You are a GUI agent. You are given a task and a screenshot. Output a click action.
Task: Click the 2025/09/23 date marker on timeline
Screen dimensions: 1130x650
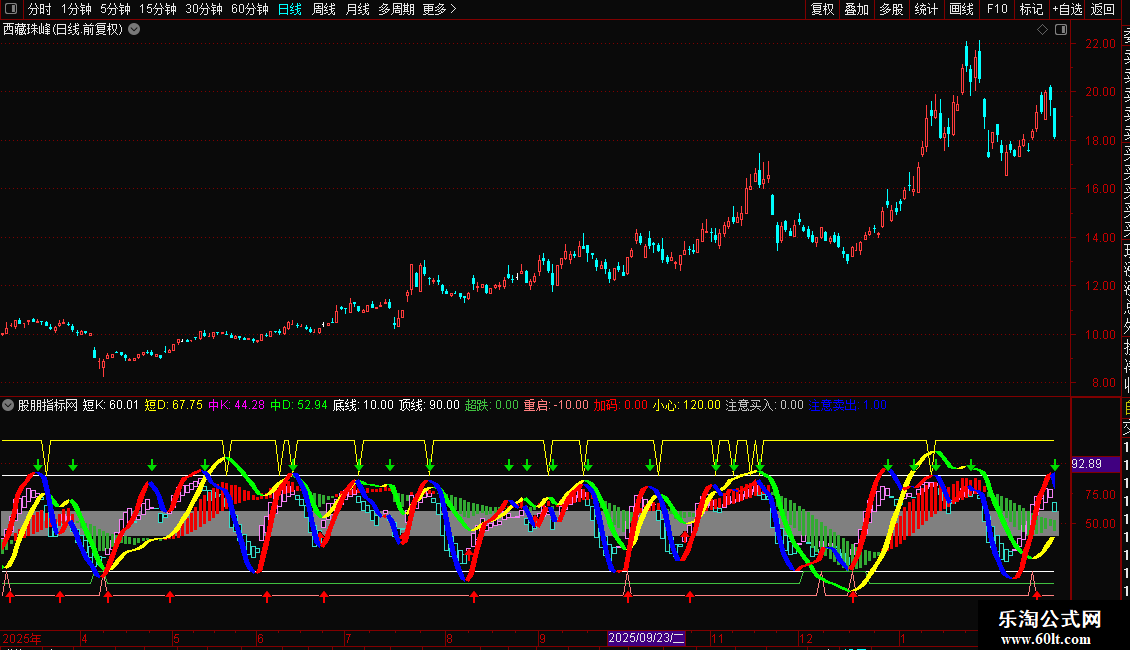point(647,638)
